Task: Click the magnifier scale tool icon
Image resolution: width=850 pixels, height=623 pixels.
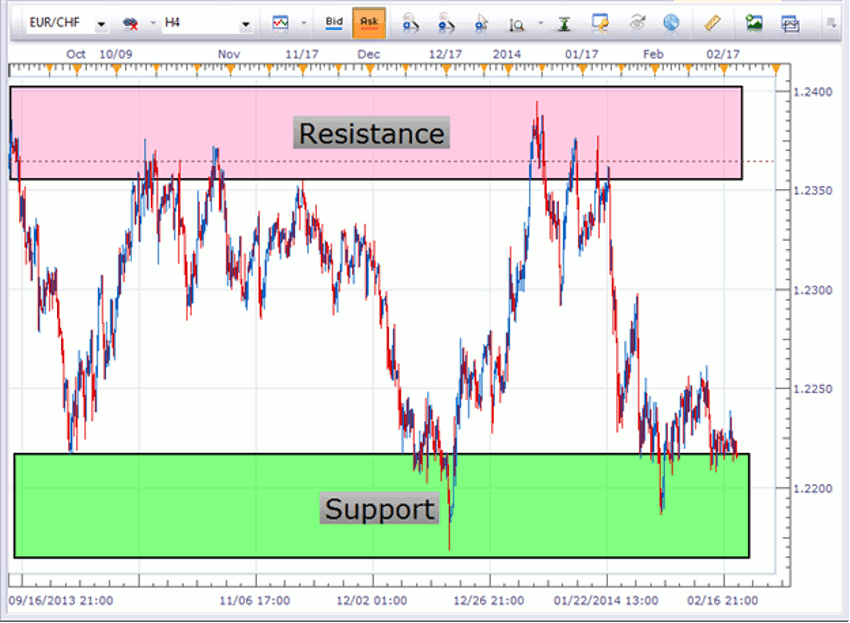Action: (x=517, y=24)
